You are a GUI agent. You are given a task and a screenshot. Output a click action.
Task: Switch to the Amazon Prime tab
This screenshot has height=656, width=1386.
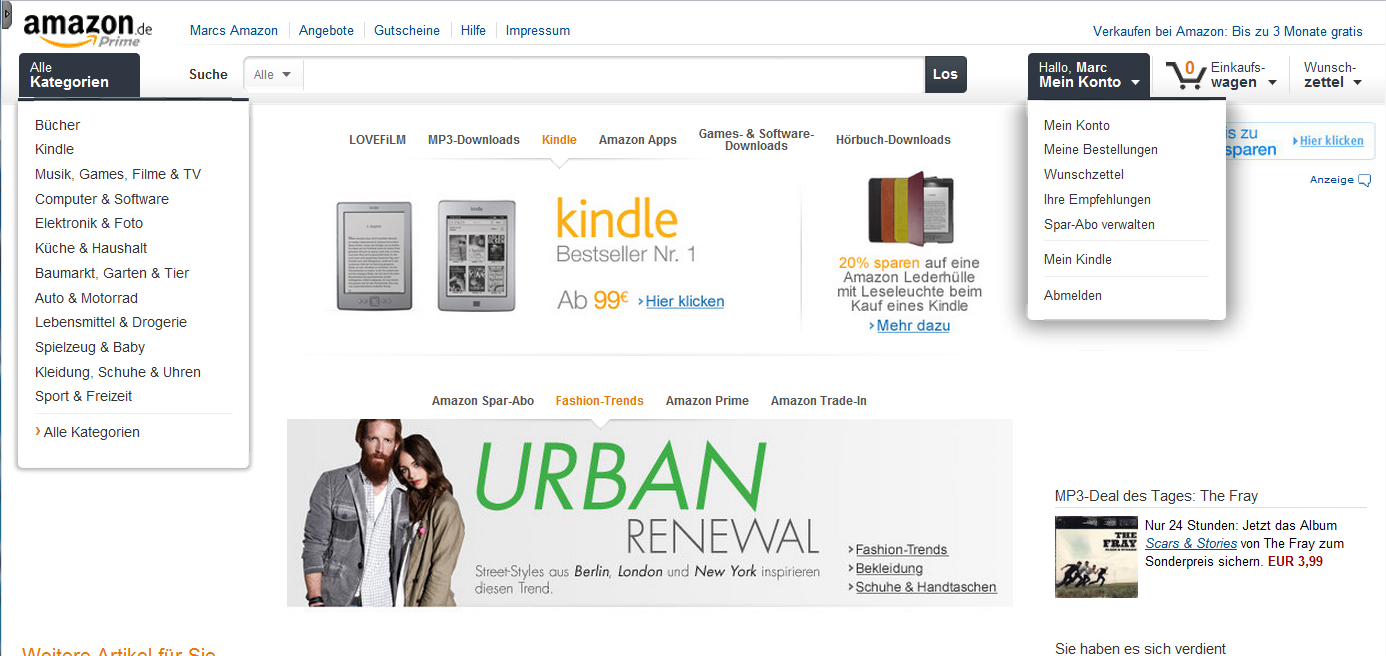coord(707,401)
